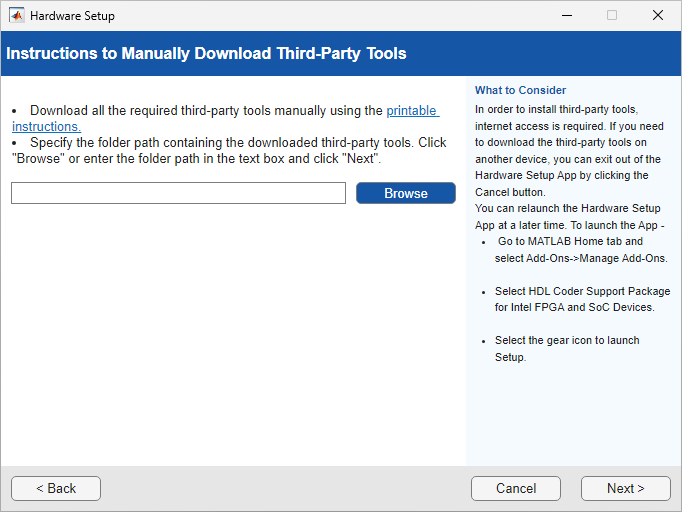Screen dimensions: 682x512
Task: Click the "Select the gear icon" bullet
Action: [566, 348]
